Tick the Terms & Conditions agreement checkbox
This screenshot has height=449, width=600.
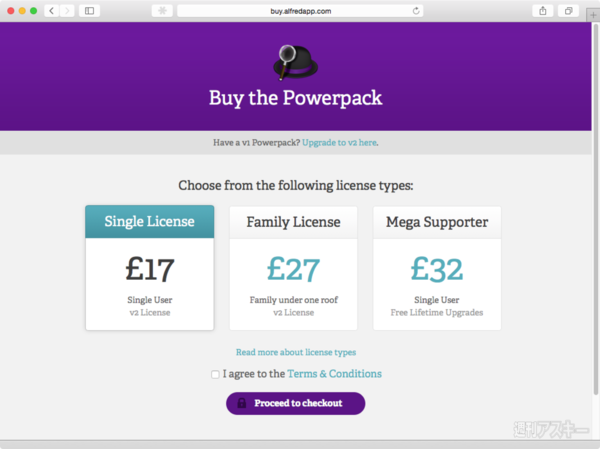coord(215,375)
